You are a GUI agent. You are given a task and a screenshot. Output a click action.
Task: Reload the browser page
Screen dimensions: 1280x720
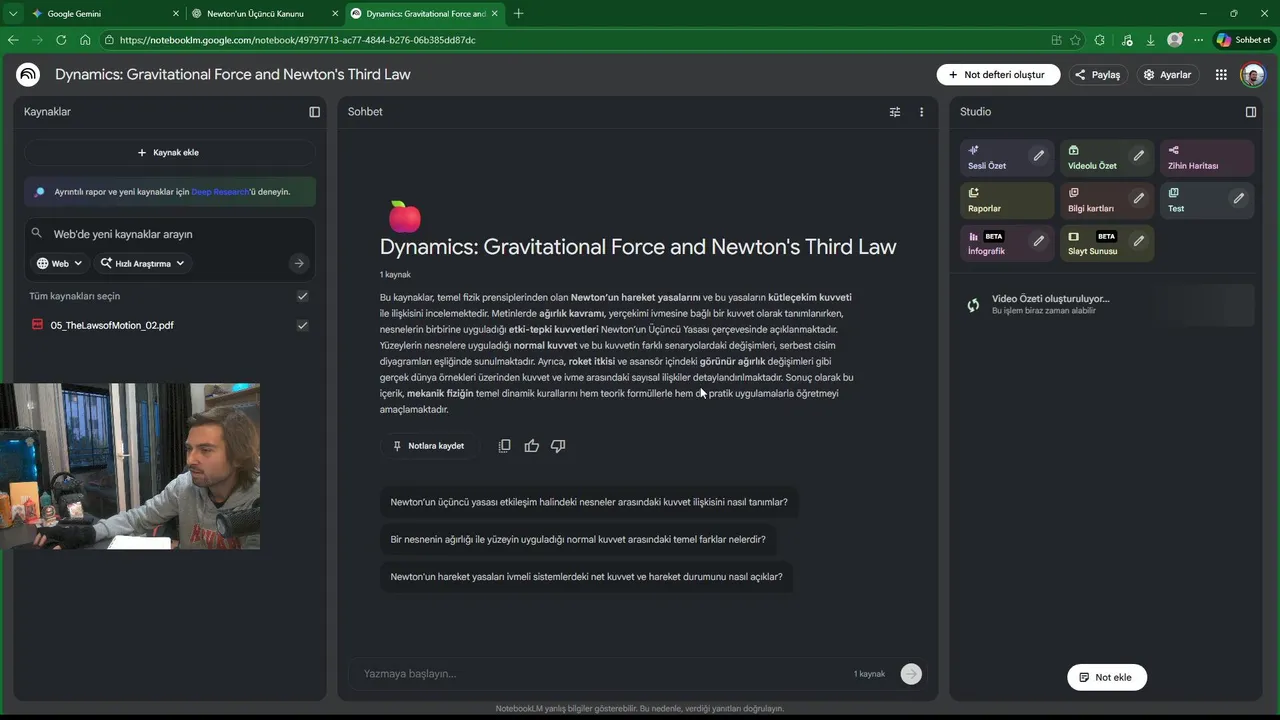[x=61, y=40]
